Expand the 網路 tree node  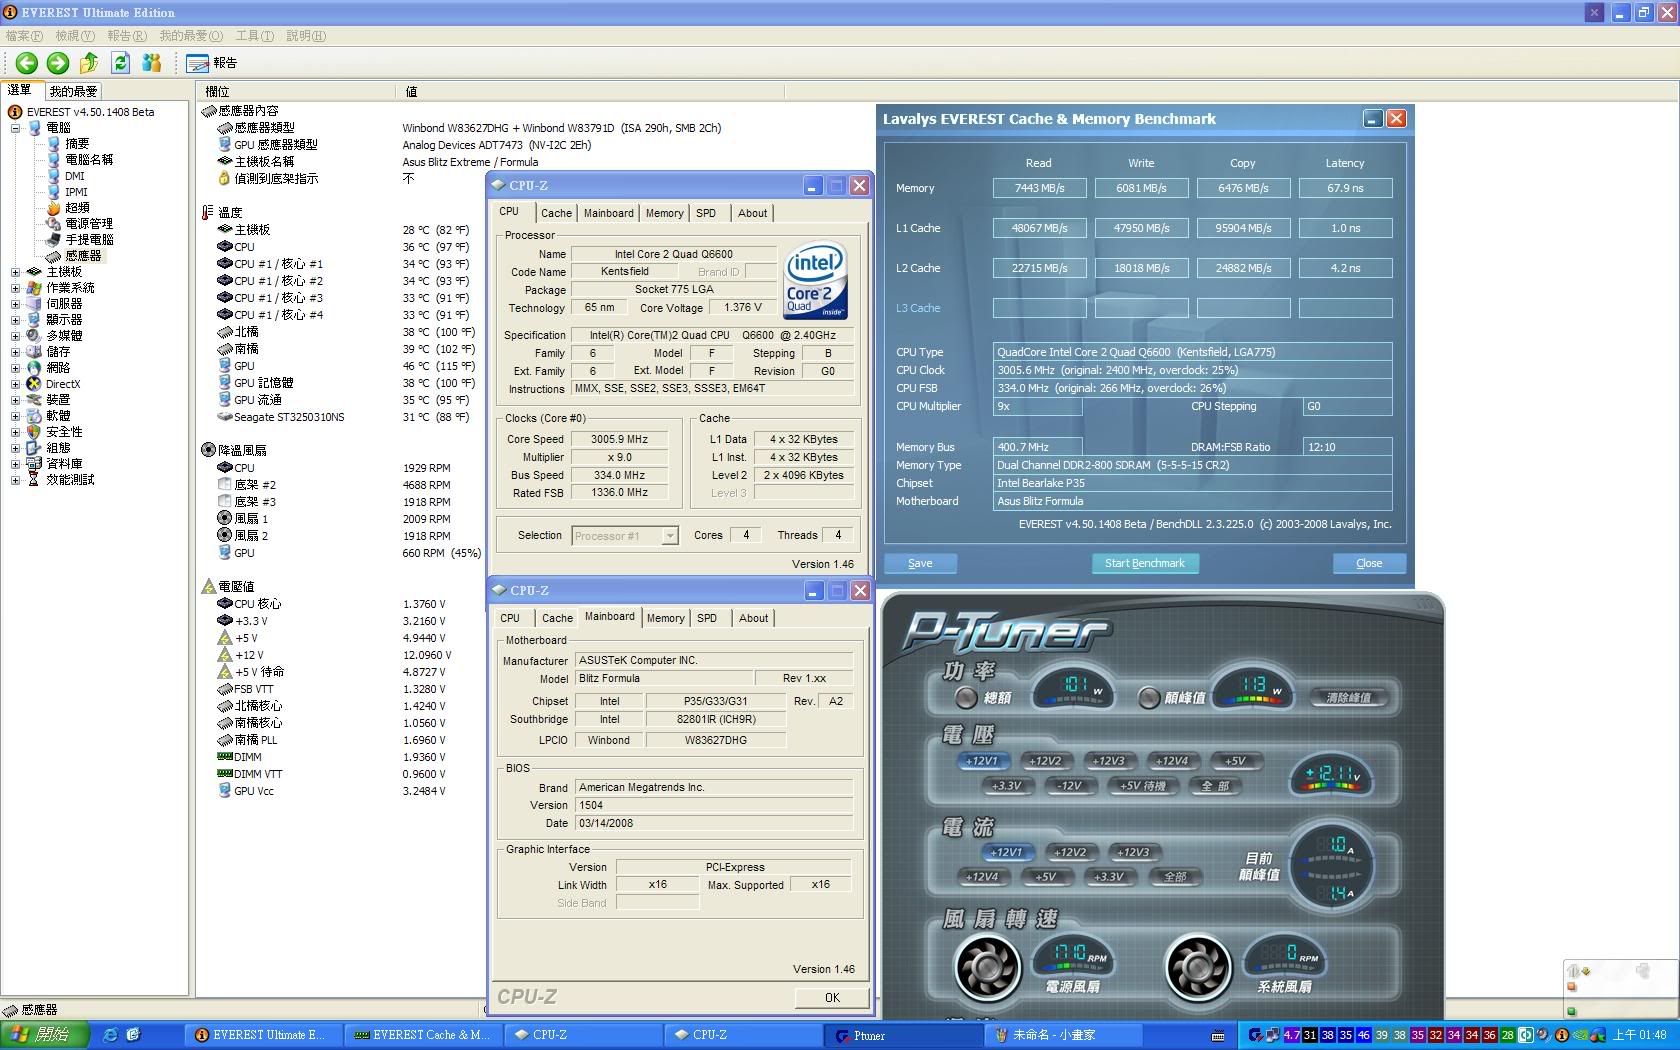pos(15,368)
